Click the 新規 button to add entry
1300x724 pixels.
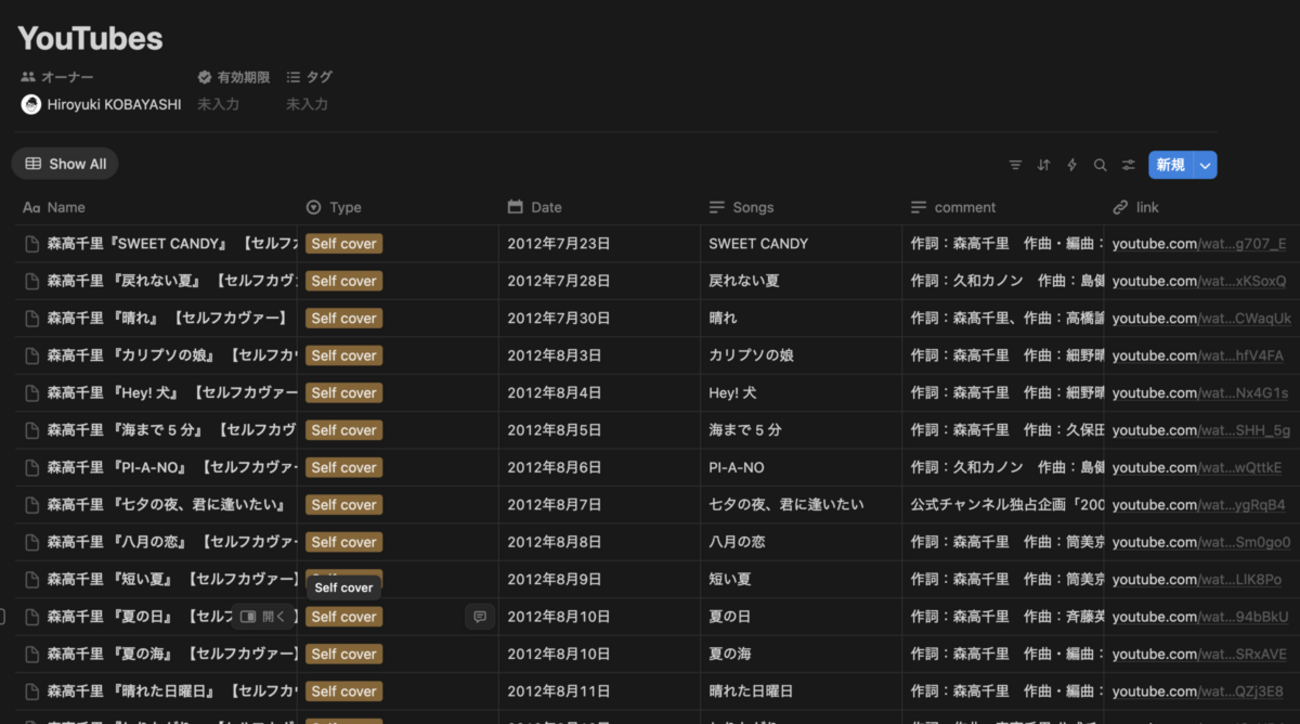(1170, 165)
